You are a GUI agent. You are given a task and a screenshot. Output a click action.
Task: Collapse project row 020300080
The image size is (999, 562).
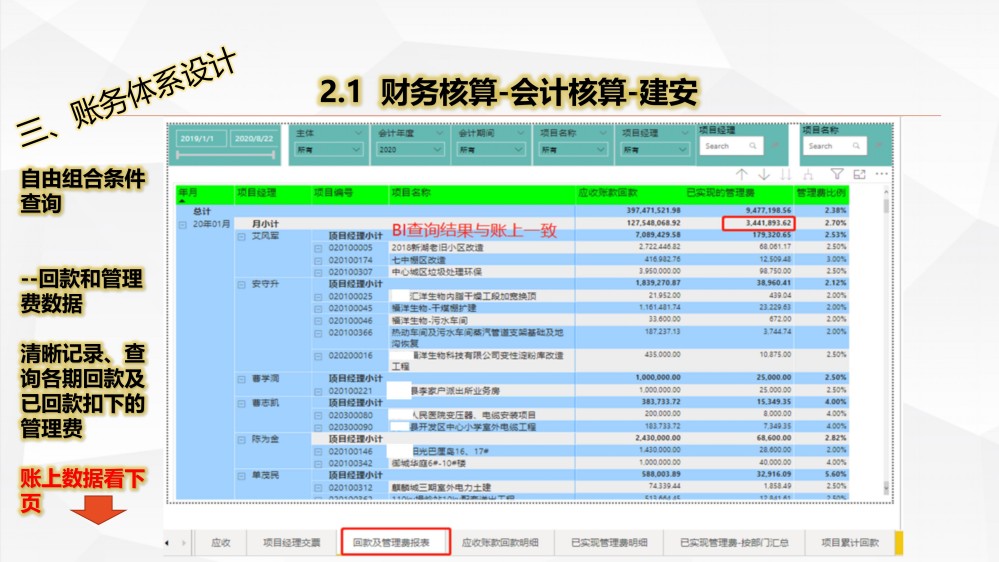(318, 415)
